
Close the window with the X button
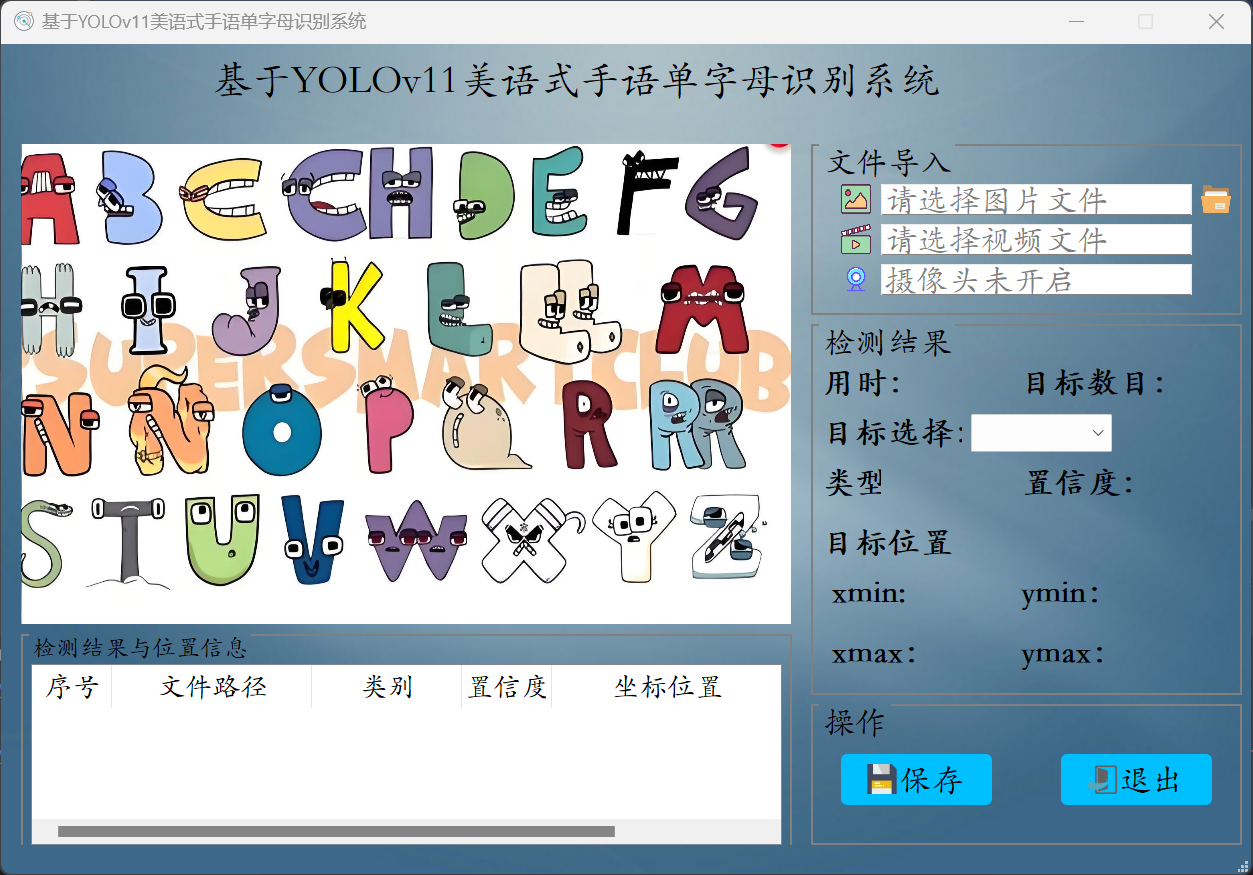click(1216, 21)
